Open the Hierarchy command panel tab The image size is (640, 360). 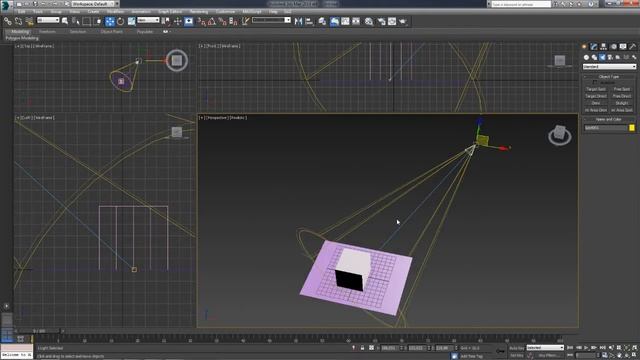[x=603, y=47]
